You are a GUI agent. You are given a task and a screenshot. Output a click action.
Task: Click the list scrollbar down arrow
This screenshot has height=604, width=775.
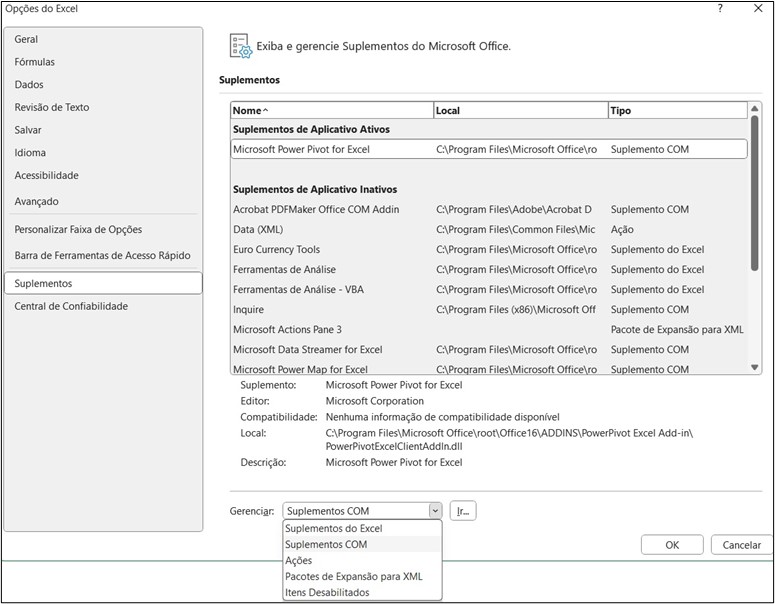pyautogui.click(x=754, y=367)
